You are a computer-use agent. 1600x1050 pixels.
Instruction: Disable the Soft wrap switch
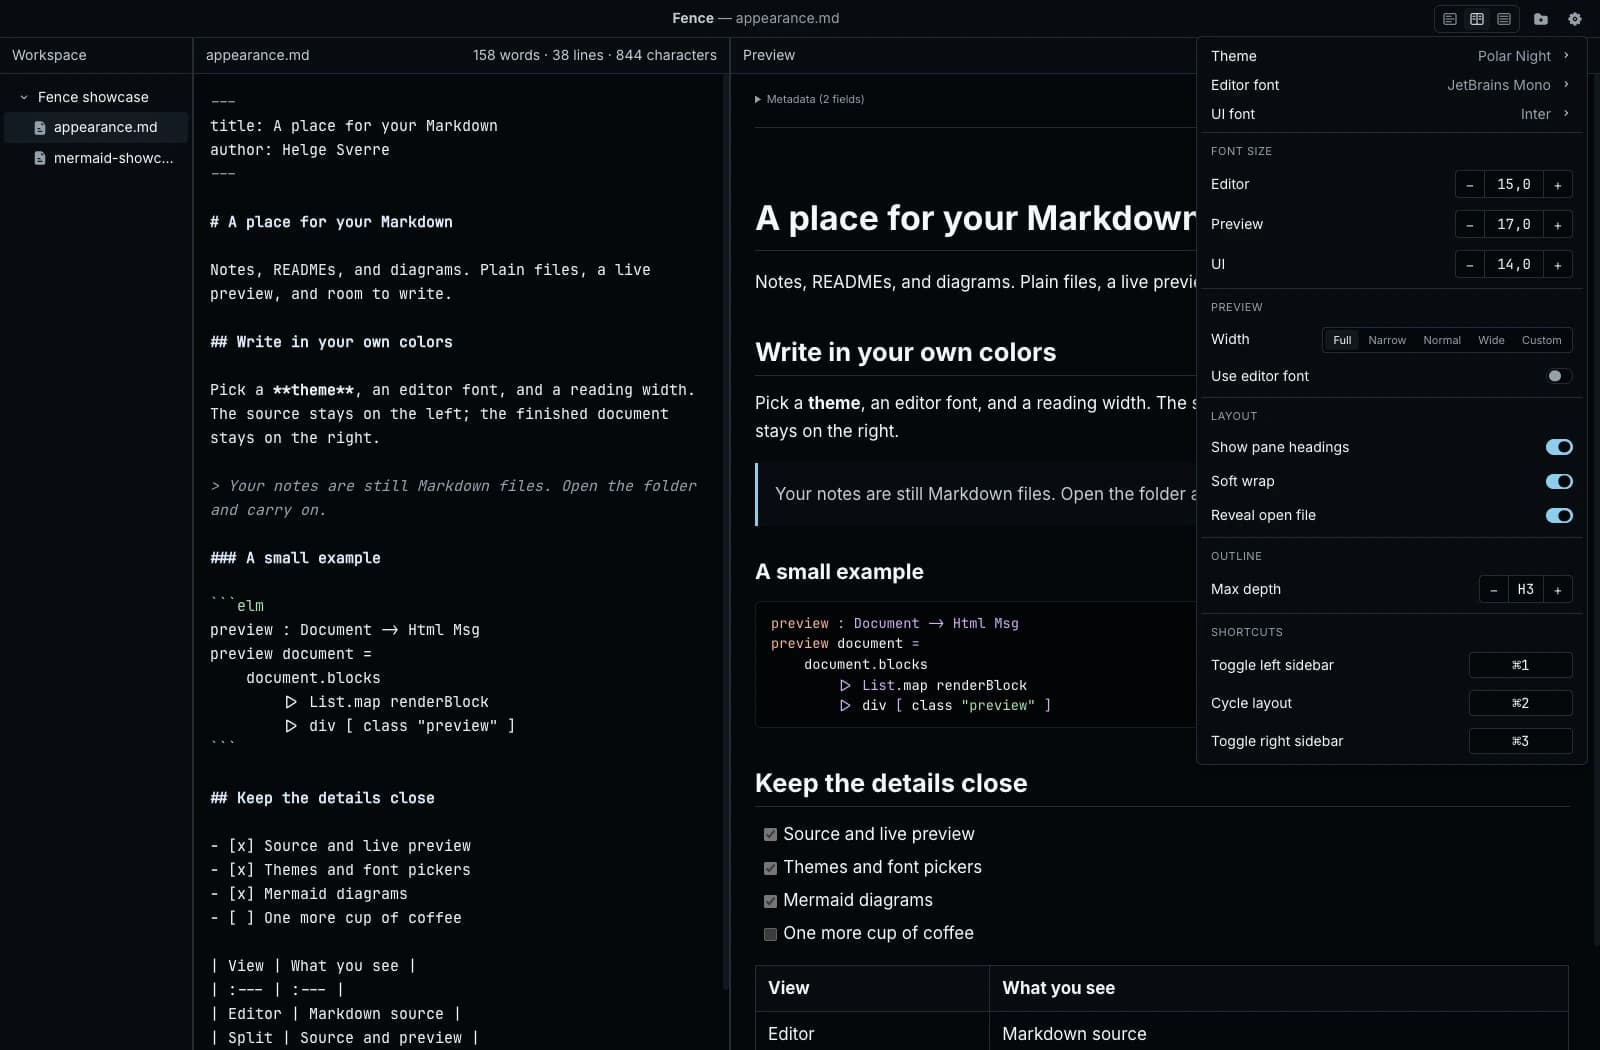click(1559, 481)
